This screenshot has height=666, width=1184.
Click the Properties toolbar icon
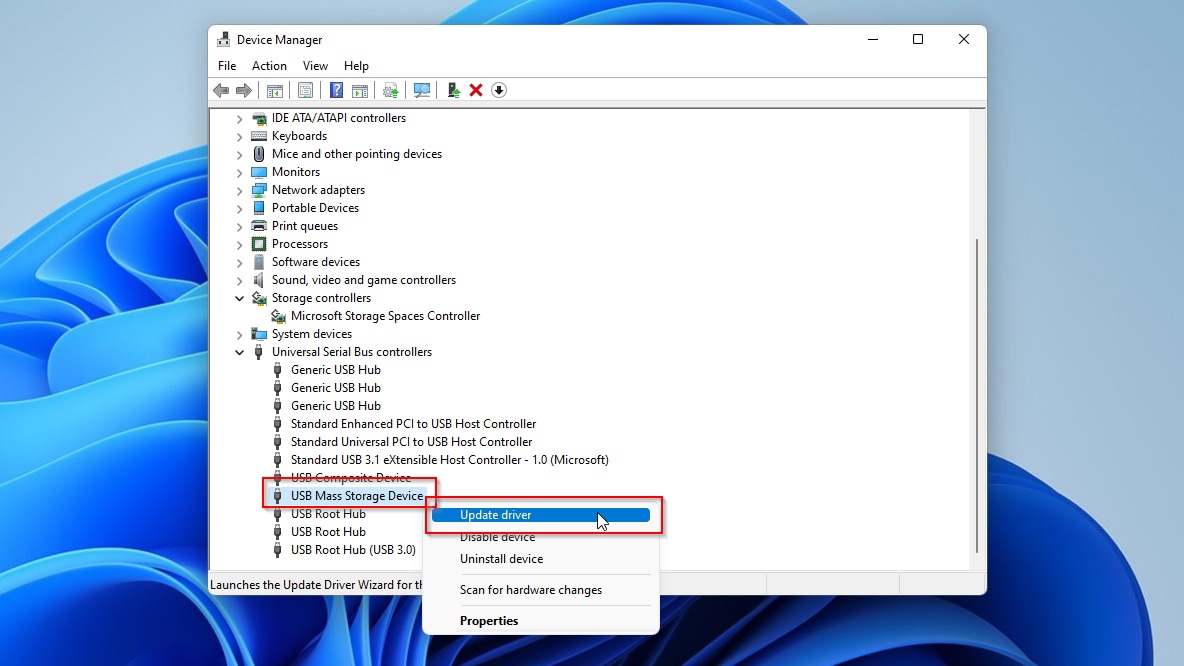click(305, 90)
